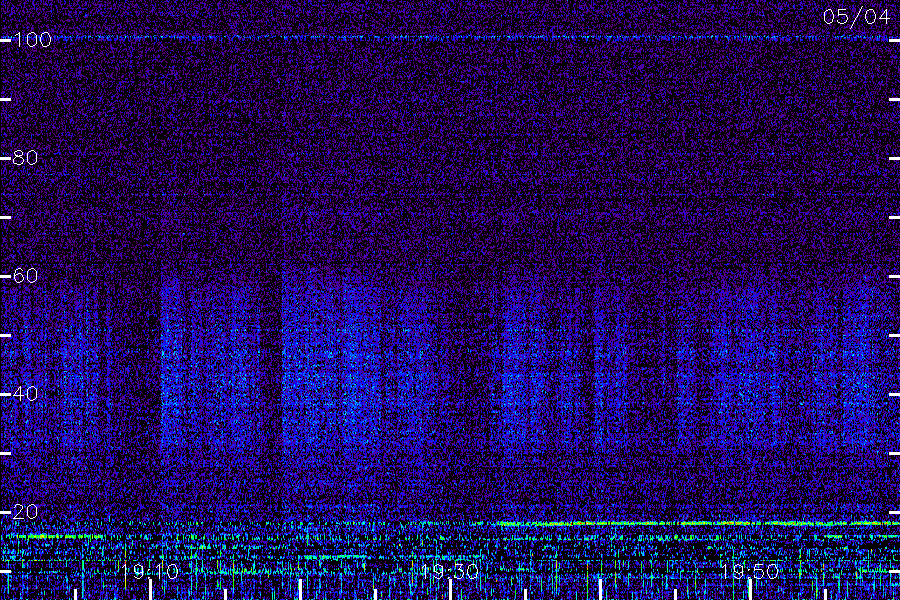Click the 60 frequency axis label

click(x=25, y=276)
